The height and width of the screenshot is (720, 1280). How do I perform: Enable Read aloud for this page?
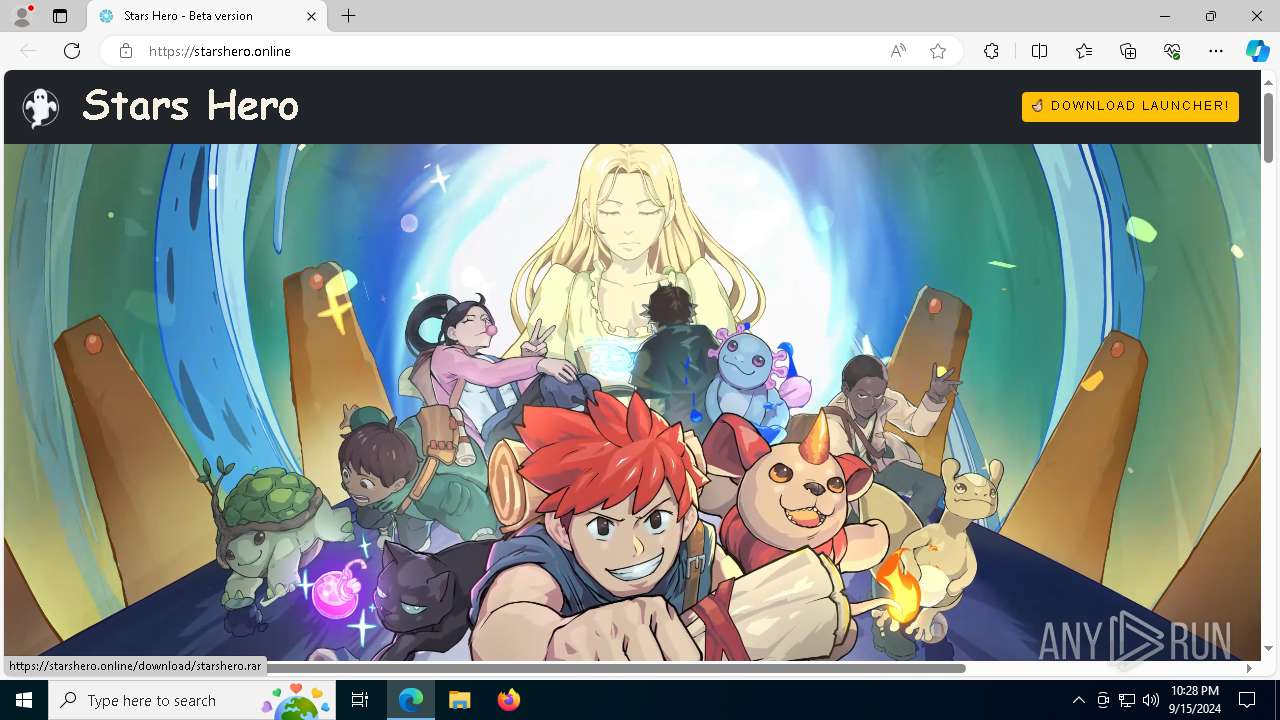pos(898,51)
